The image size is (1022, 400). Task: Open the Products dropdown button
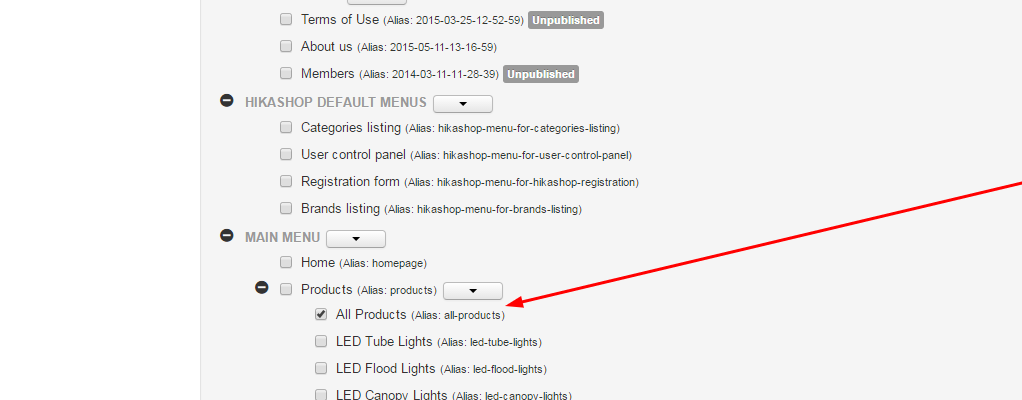[x=472, y=290]
